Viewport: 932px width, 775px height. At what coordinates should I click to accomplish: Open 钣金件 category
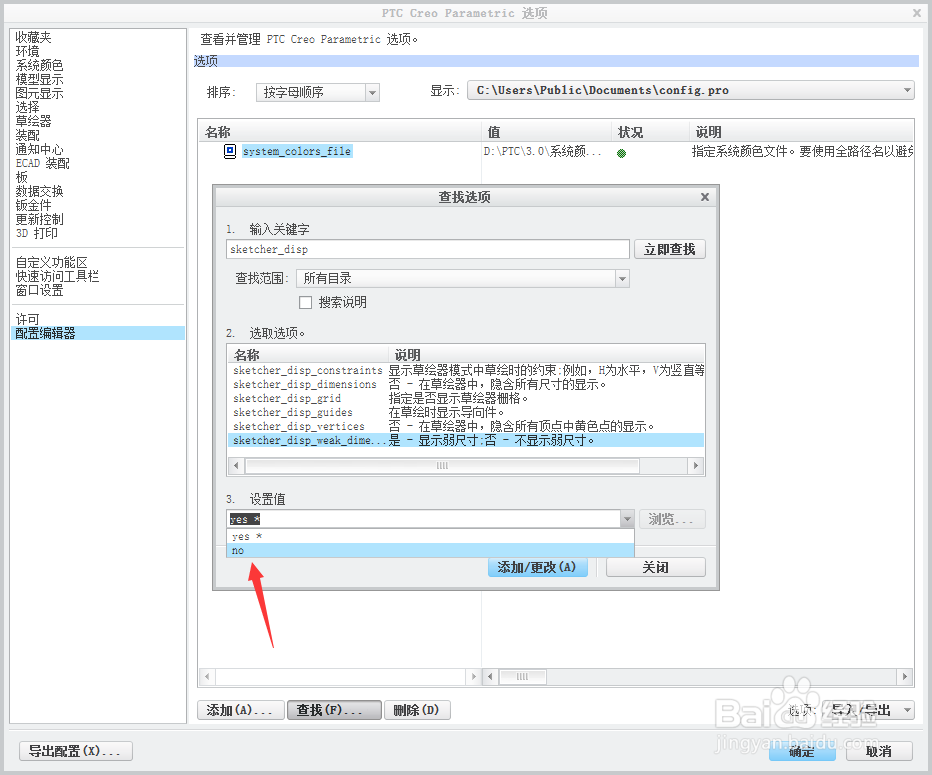[x=33, y=206]
